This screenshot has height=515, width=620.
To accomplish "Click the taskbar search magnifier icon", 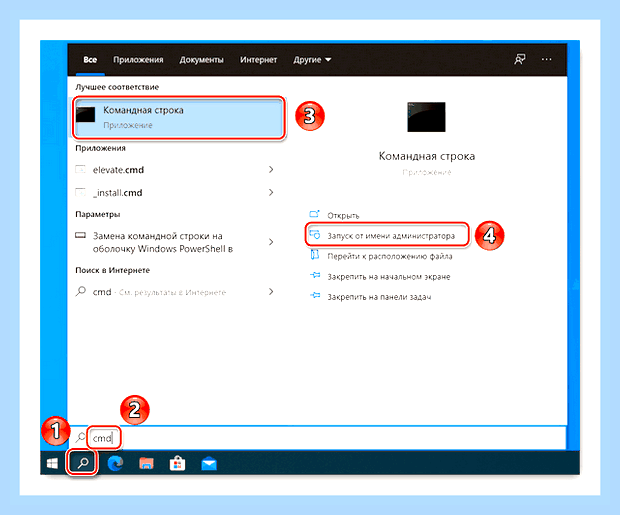I will coord(83,463).
